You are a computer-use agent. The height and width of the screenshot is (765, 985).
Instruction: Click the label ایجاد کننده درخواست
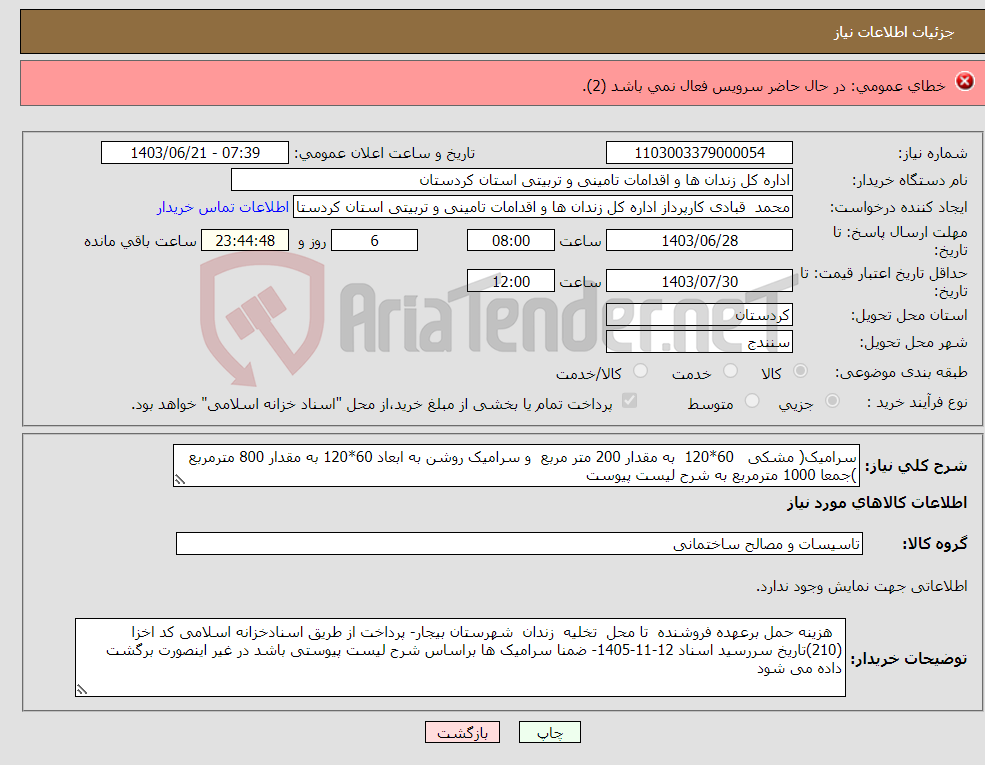coord(899,207)
